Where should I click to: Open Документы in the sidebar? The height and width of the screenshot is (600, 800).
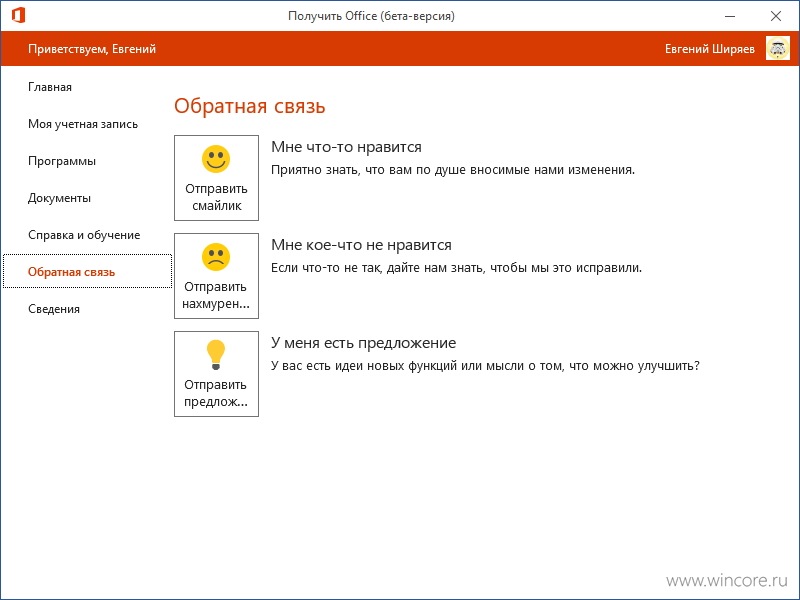(x=59, y=198)
